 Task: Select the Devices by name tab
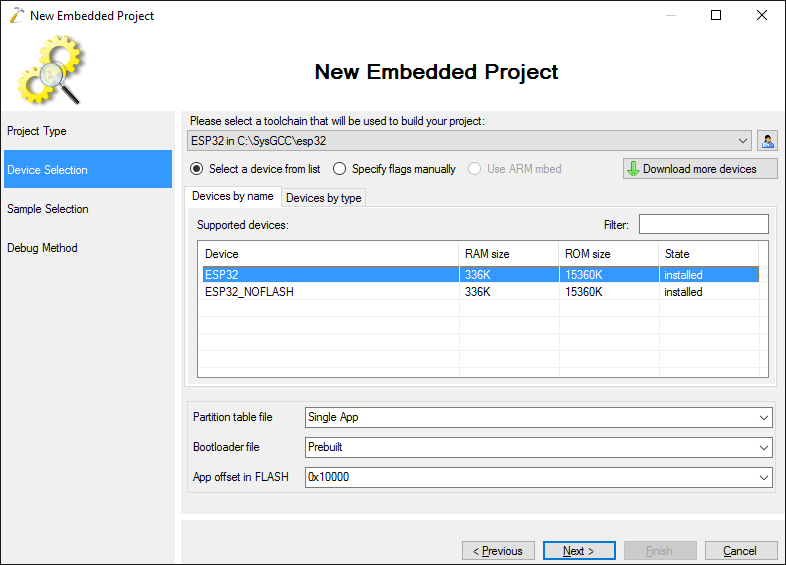pyautogui.click(x=233, y=197)
